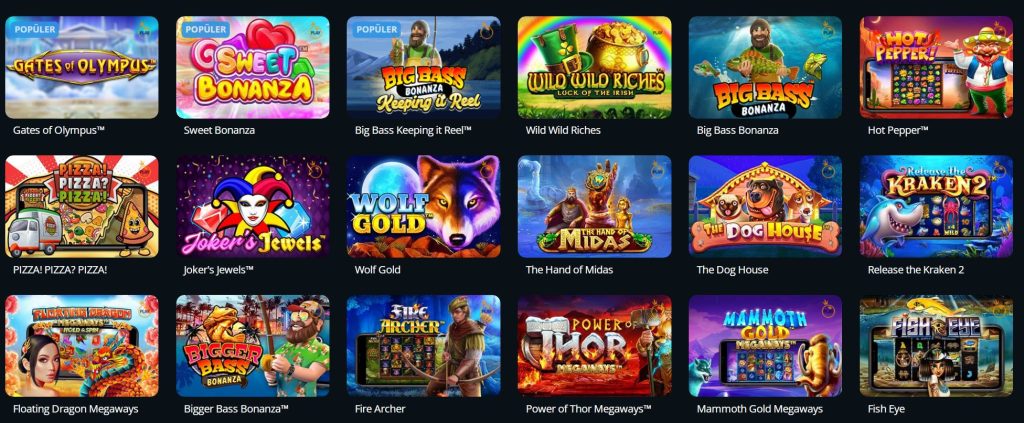Open the Hot Pepper game tile

coord(936,67)
